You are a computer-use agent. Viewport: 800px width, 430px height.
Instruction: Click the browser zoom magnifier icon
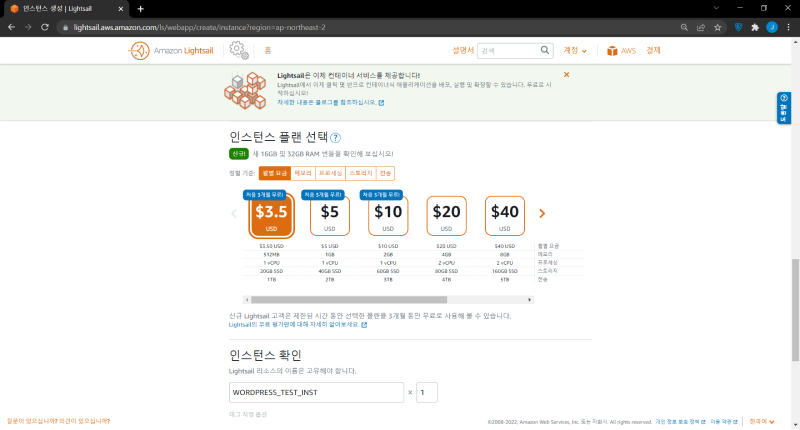[684, 27]
